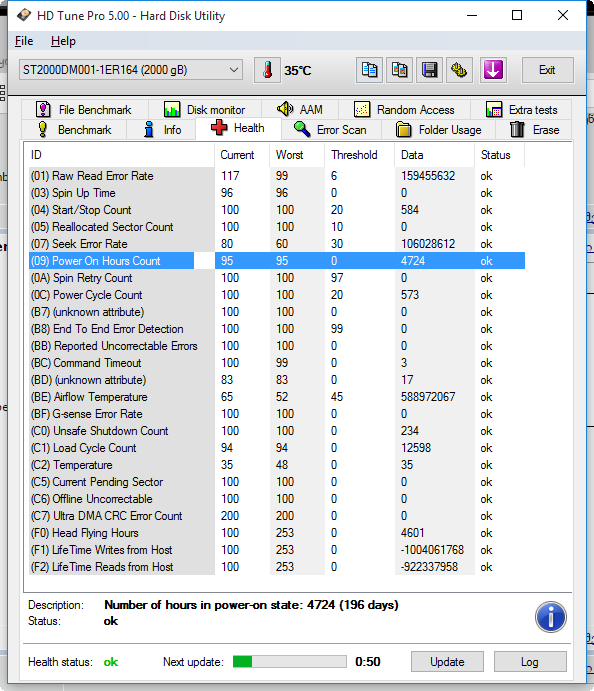594x691 pixels.
Task: Click the purple down-arrow minimize-to-tray icon
Action: [493, 70]
